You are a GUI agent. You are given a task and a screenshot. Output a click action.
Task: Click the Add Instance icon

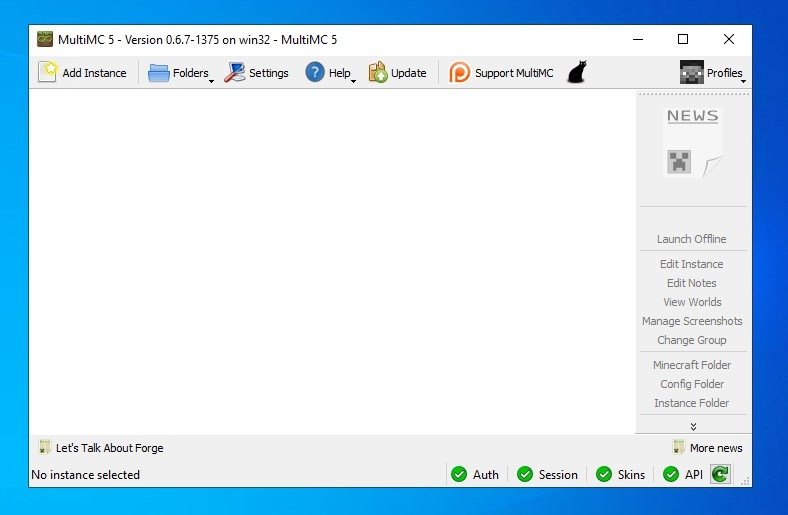[x=48, y=72]
